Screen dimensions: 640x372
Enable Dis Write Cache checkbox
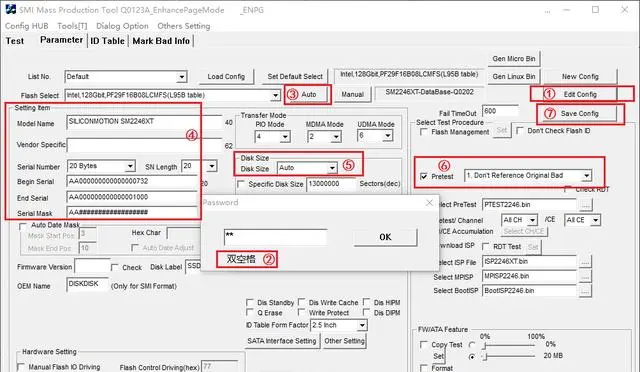[301, 303]
